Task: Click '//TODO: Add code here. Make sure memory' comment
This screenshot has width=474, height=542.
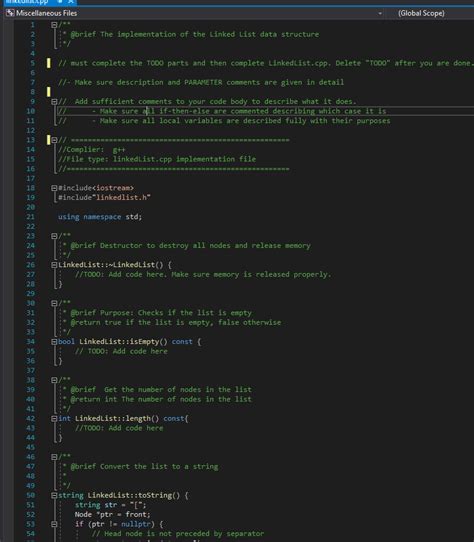Action: click(203, 274)
